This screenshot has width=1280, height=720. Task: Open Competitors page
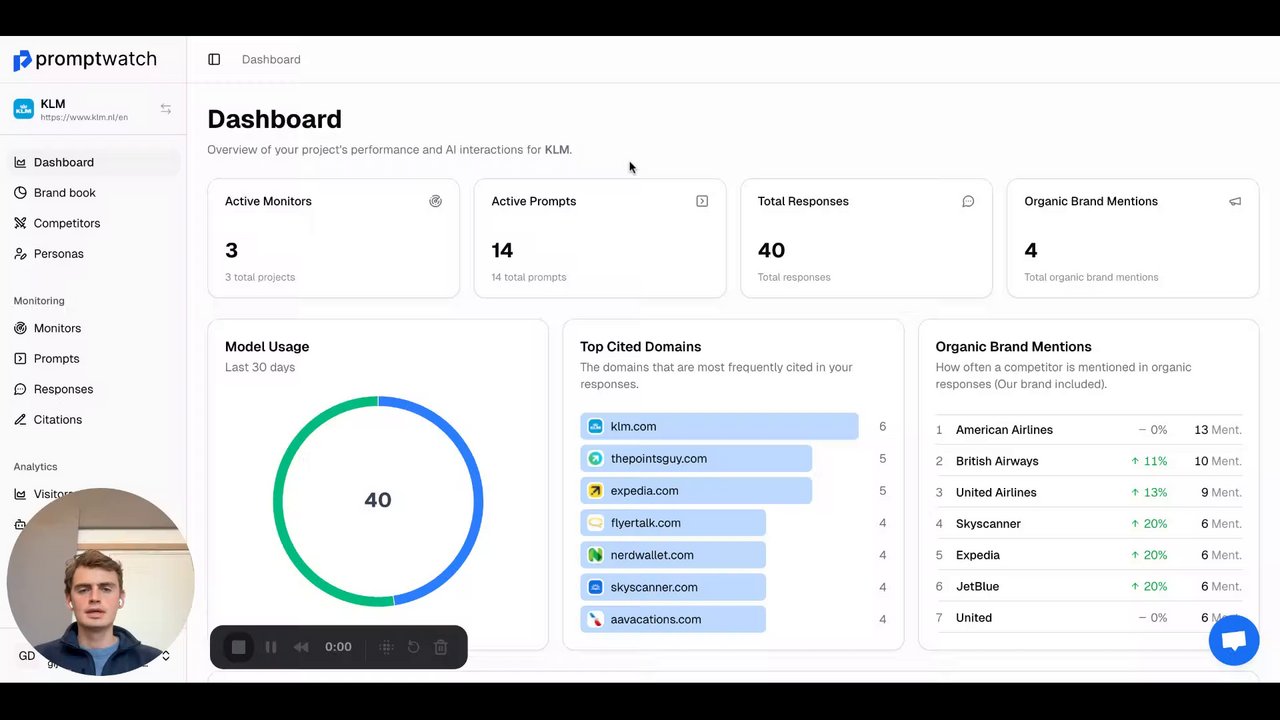pos(93,223)
